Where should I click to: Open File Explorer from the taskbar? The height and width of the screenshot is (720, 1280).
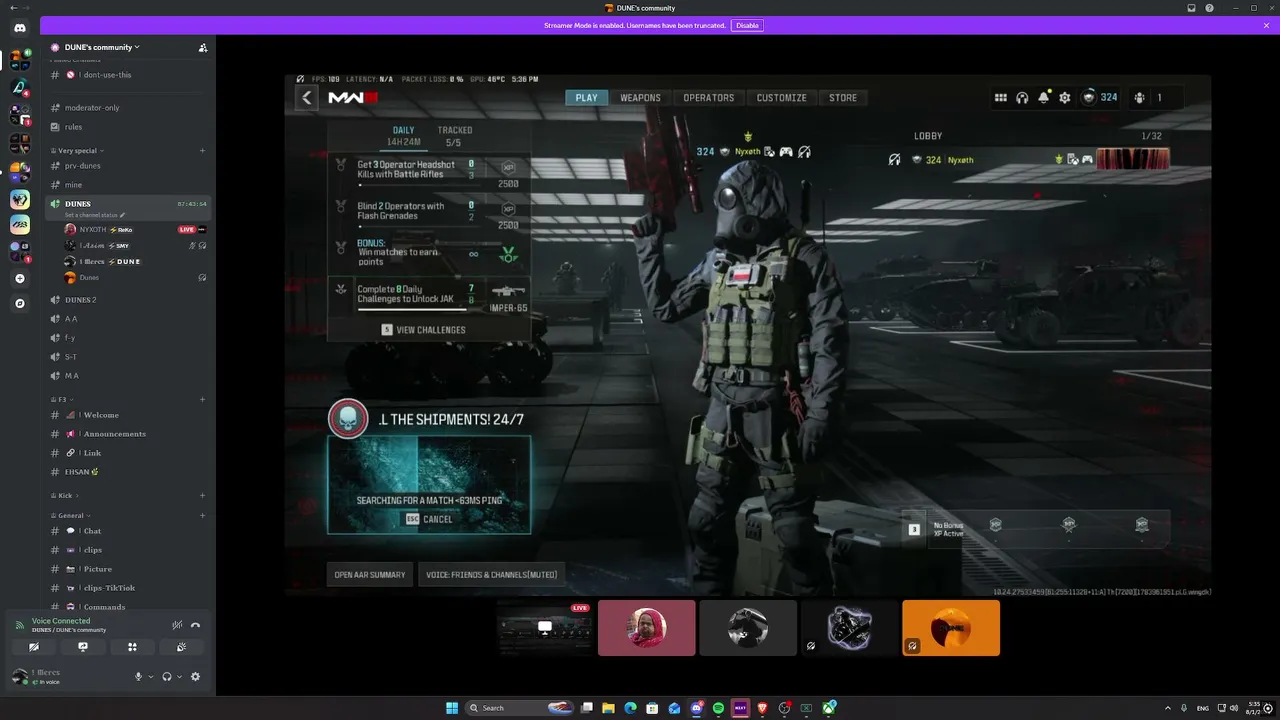click(608, 708)
